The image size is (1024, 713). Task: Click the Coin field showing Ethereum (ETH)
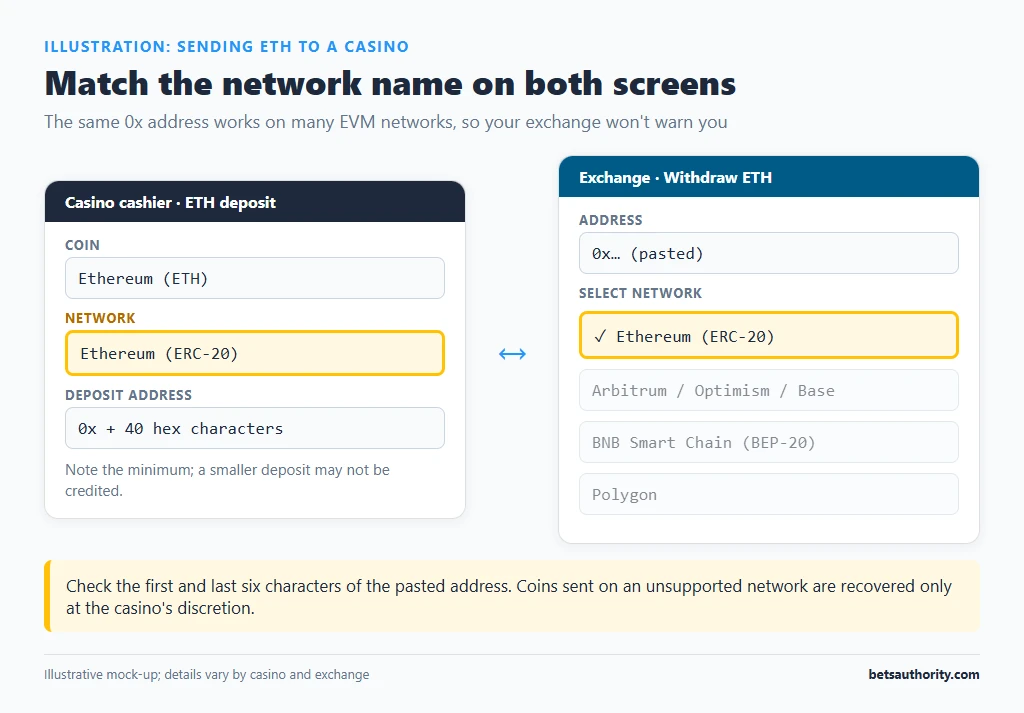click(x=255, y=278)
